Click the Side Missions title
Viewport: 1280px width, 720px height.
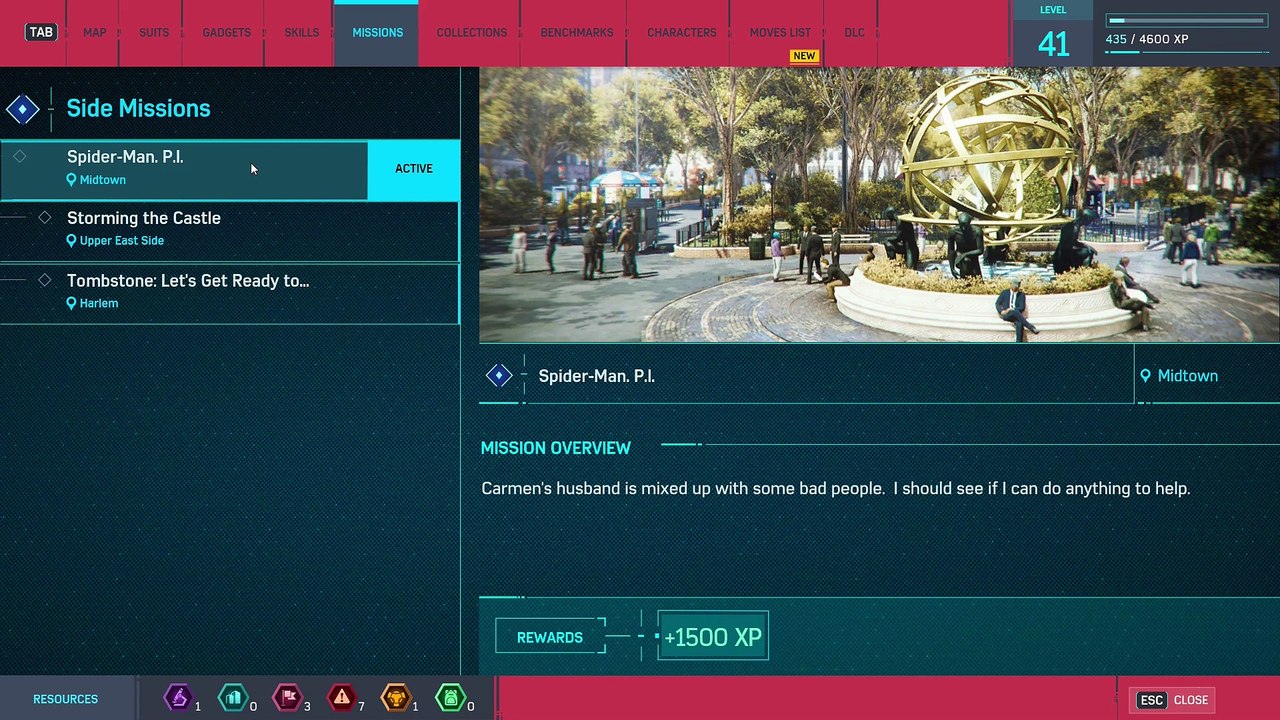click(x=138, y=108)
